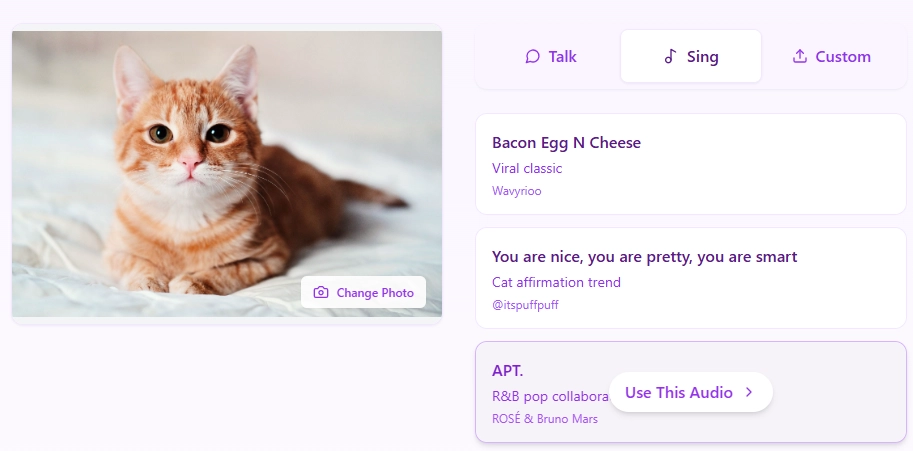Image resolution: width=913 pixels, height=451 pixels.
Task: Switch to the Talk tab
Action: coord(550,57)
